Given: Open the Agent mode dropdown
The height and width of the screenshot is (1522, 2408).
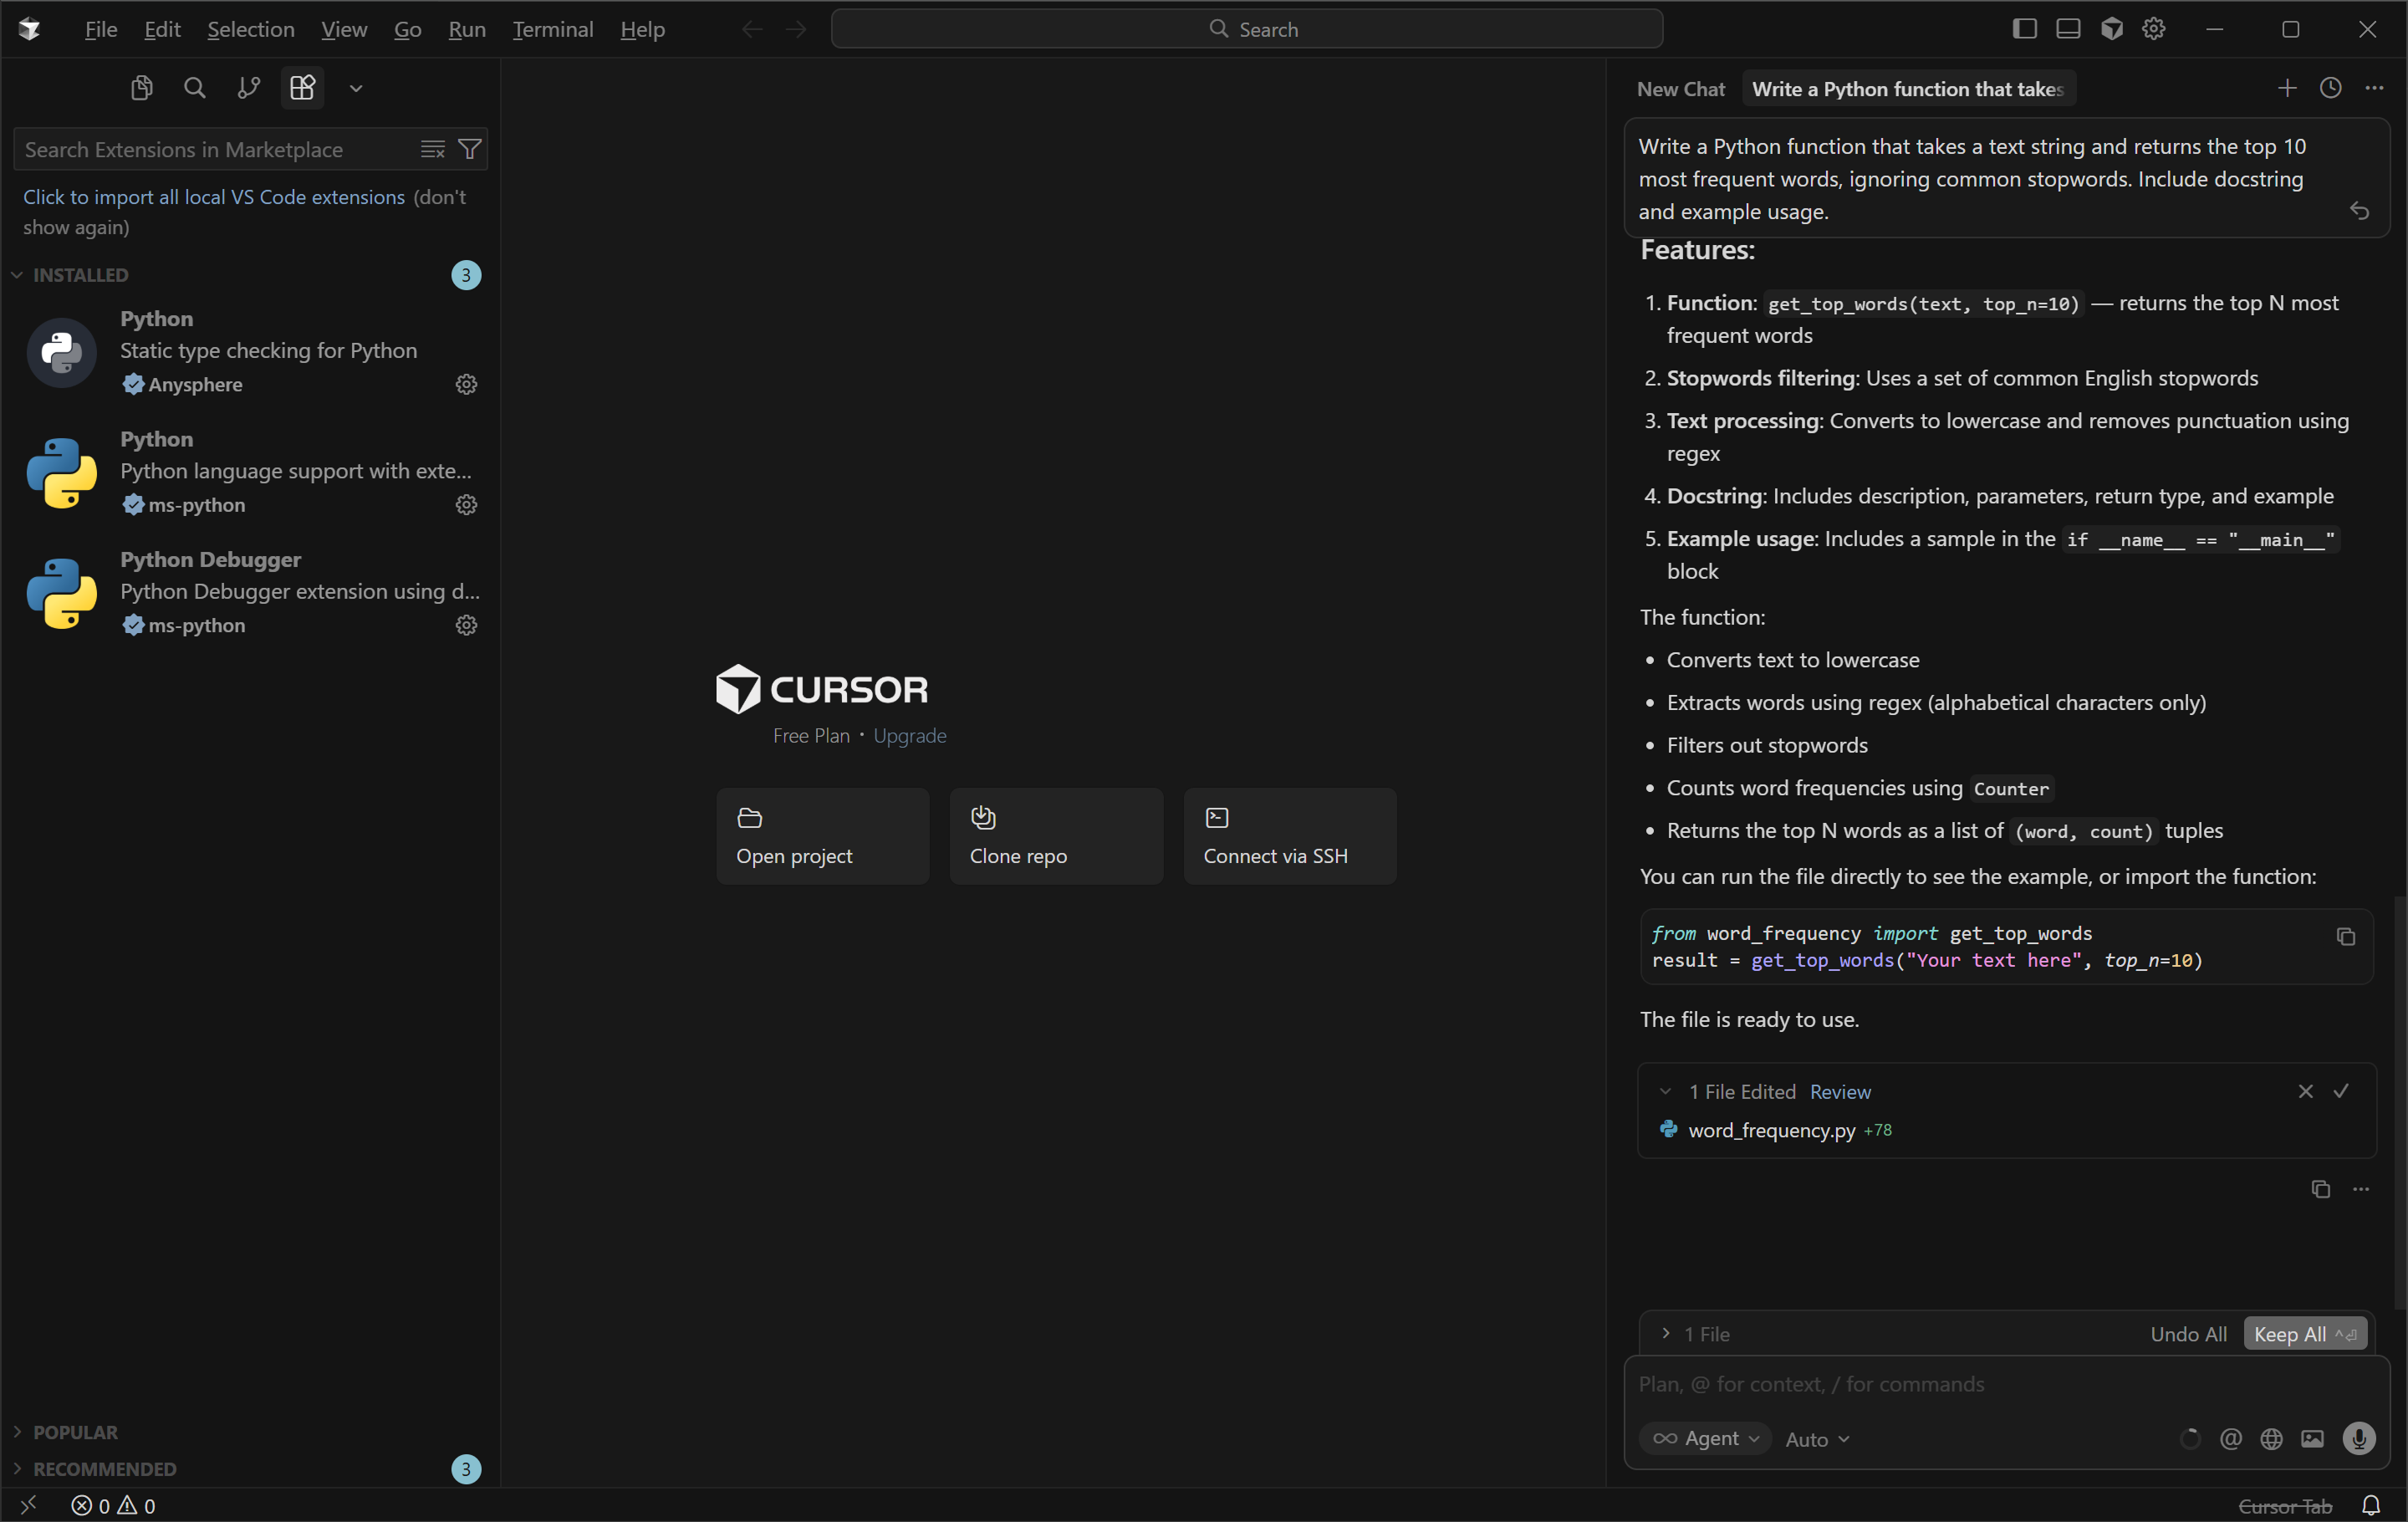Looking at the screenshot, I should (x=1705, y=1439).
